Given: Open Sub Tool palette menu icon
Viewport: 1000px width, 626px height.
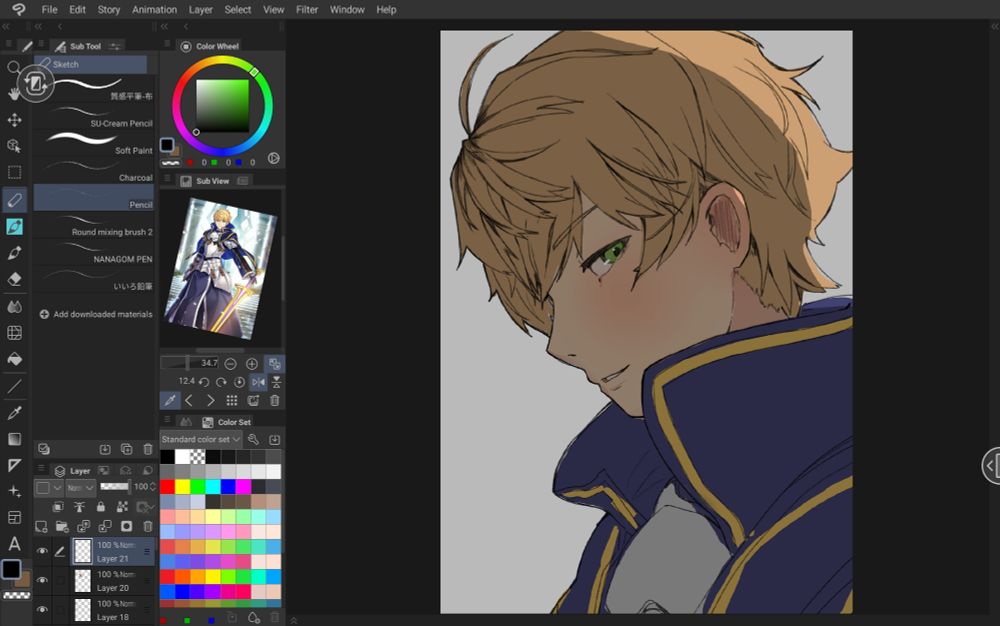Looking at the screenshot, I should (41, 44).
